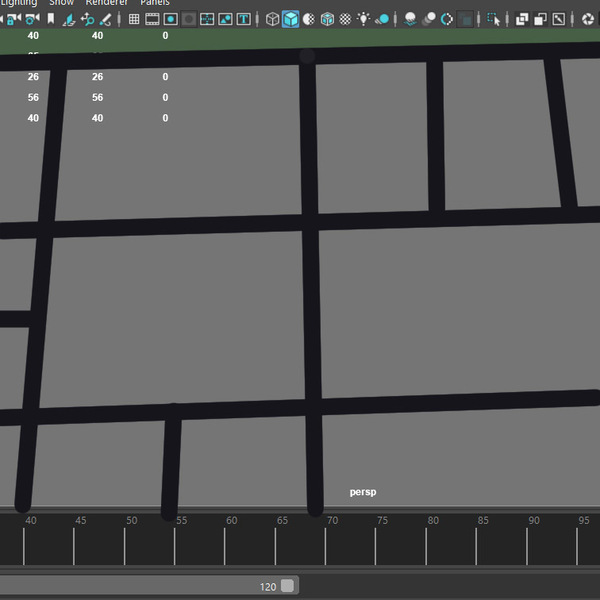Click the Use All Lights bulb icon
Screen dimensions: 600x600
pos(363,19)
